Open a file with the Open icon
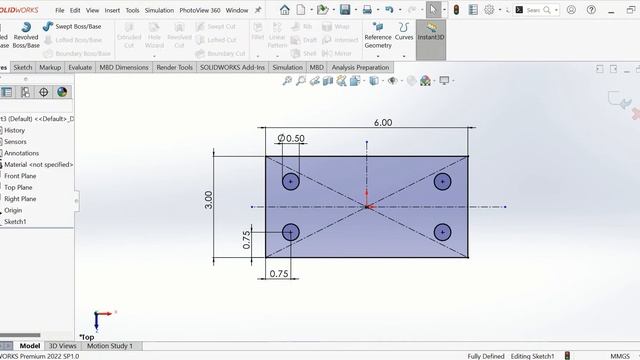The image size is (640, 360). 322,10
